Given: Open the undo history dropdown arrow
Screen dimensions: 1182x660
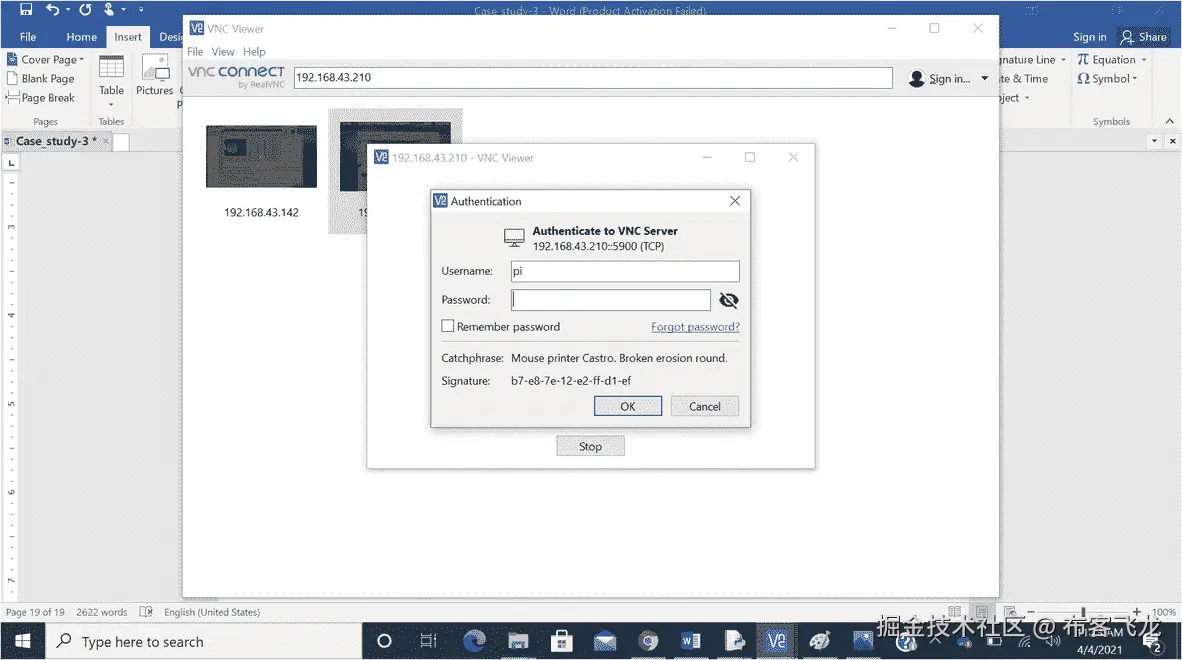Looking at the screenshot, I should tap(68, 10).
